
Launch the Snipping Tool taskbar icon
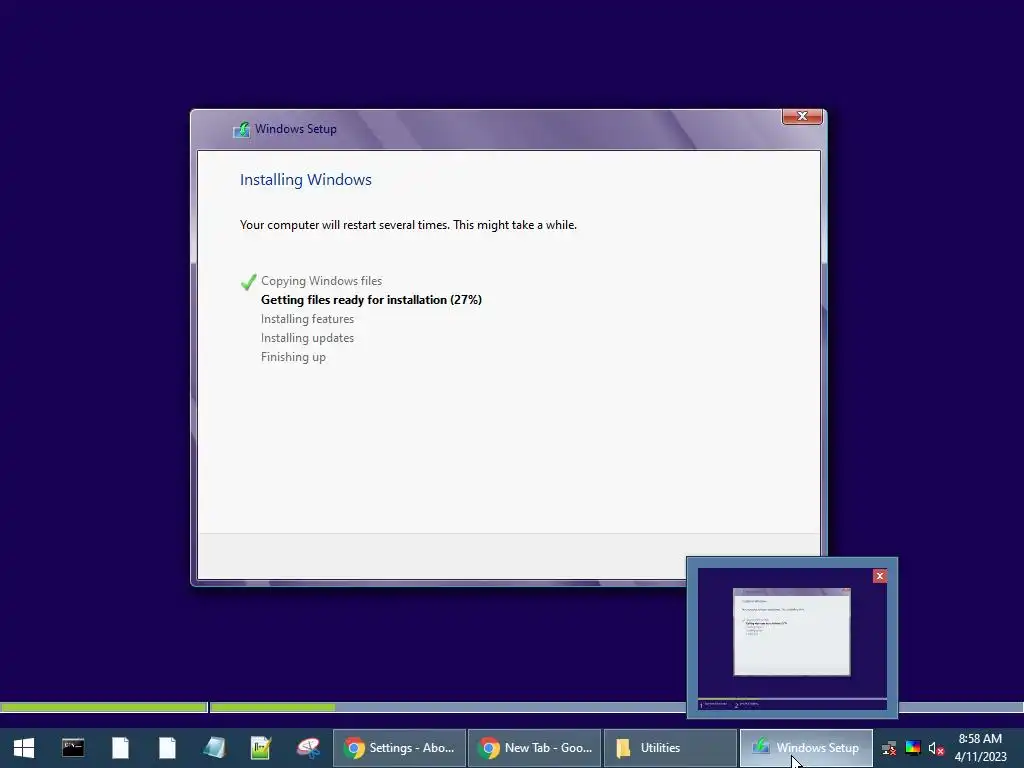(x=308, y=748)
